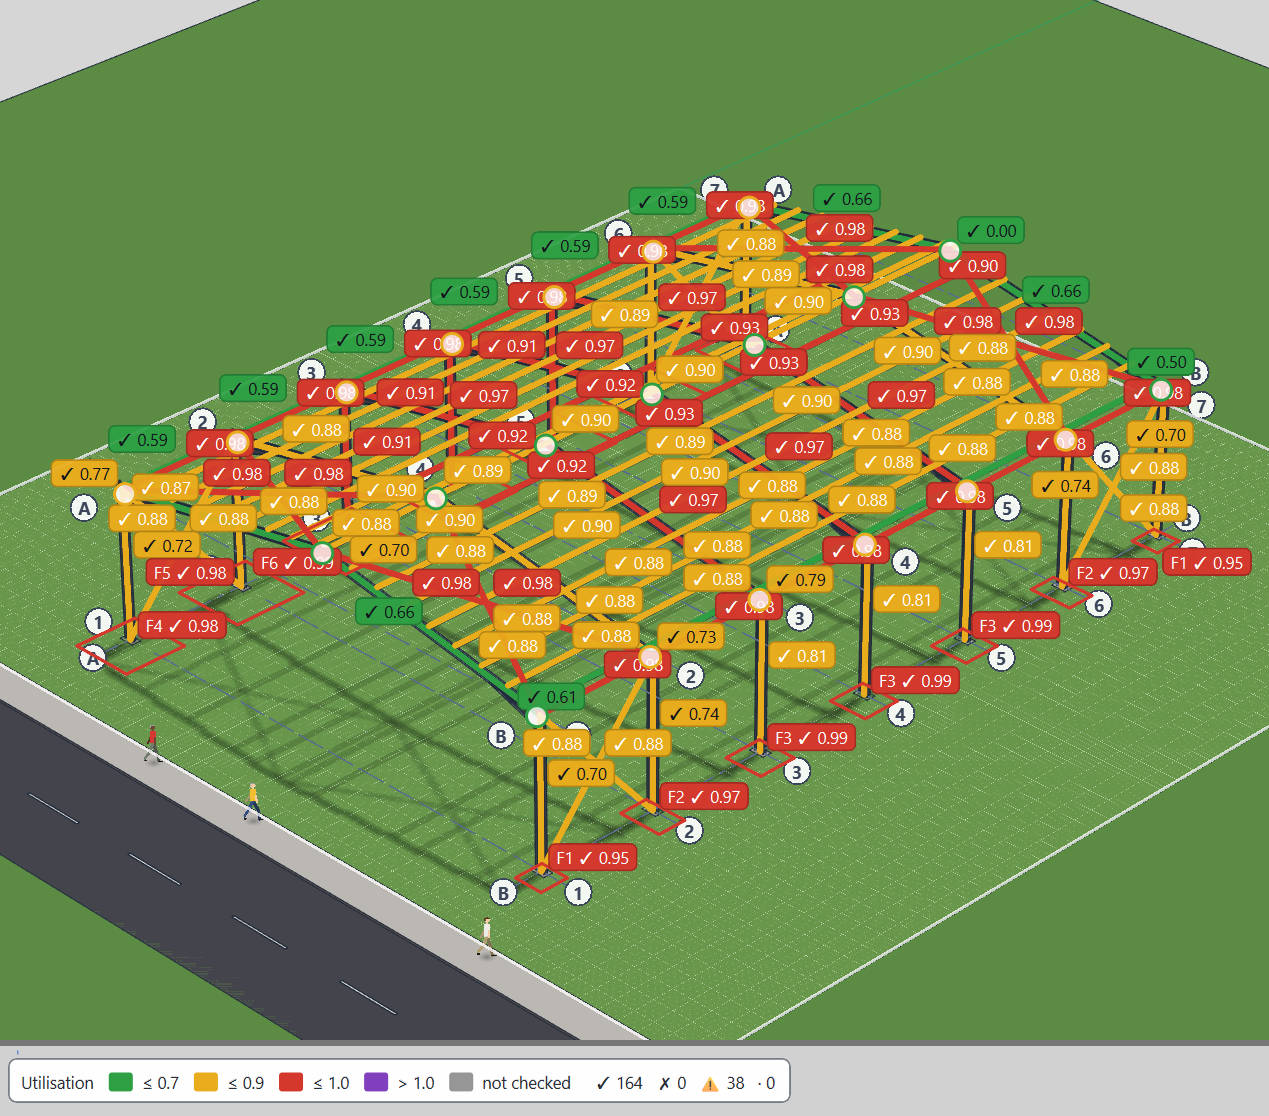Image resolution: width=1269 pixels, height=1116 pixels.
Task: Click the 'Utilisation' legend title
Action: pos(57,1083)
